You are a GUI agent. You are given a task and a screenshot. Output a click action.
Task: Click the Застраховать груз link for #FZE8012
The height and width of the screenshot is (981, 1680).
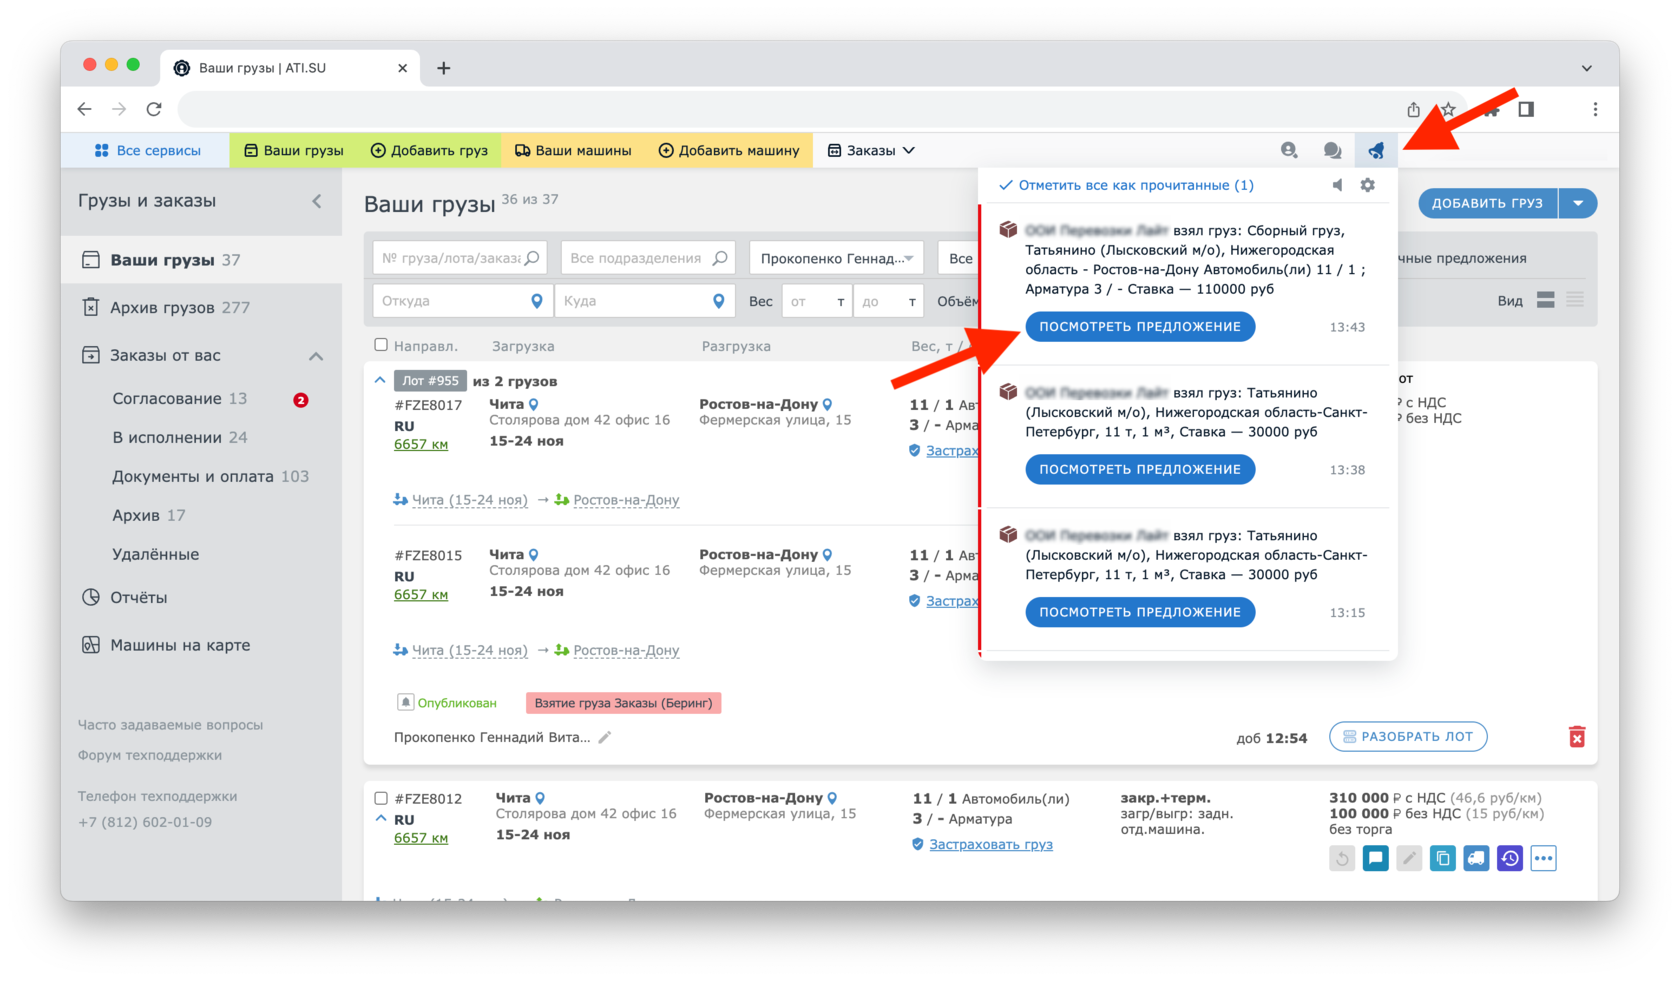click(991, 844)
